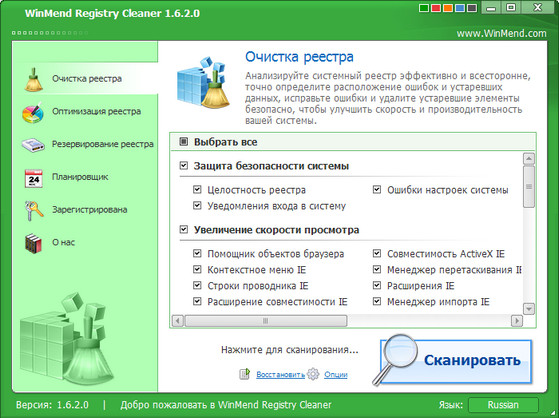The height and width of the screenshot is (418, 559).
Task: Open the www.WinMend.com website link
Action: pyautogui.click(x=501, y=34)
